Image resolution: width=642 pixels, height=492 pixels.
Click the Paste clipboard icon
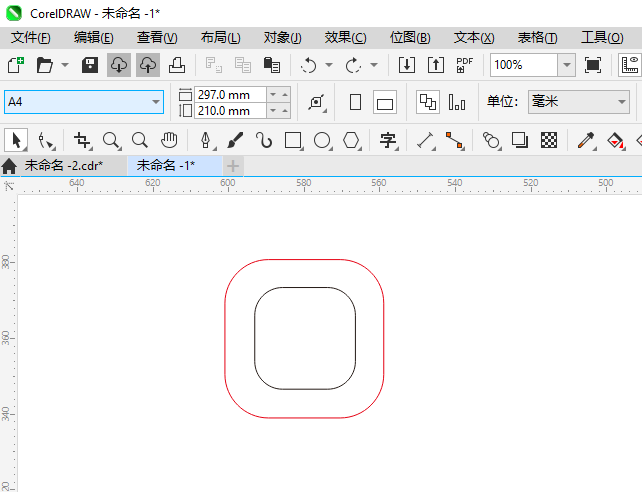click(271, 65)
